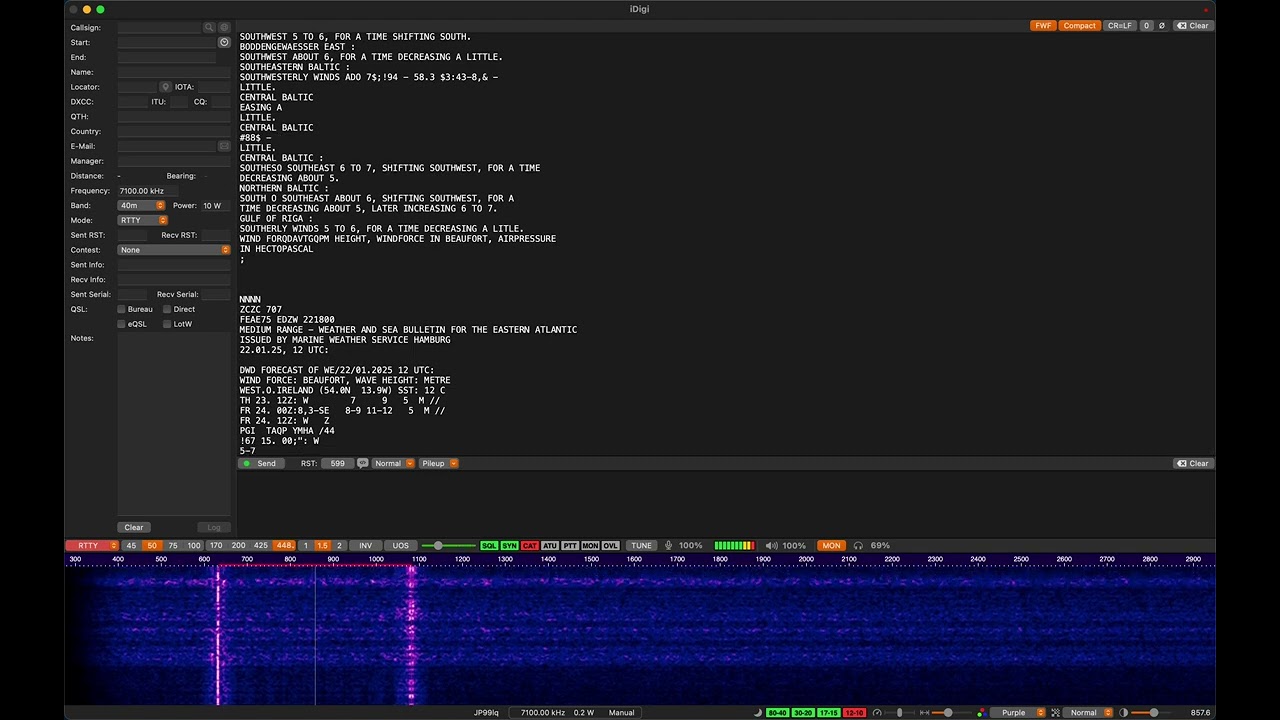Click the waterfall speed gauge icon
1280x720 pixels.
click(877, 713)
